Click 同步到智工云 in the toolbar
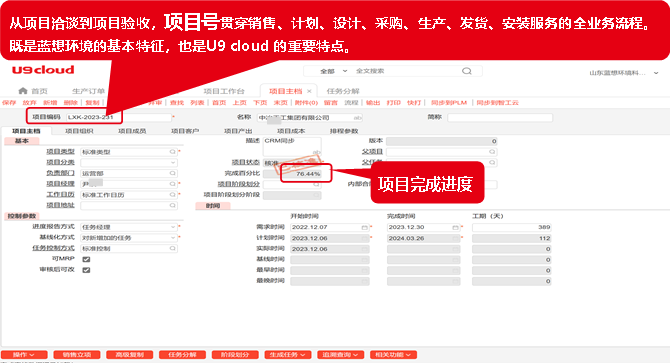 coord(497,103)
